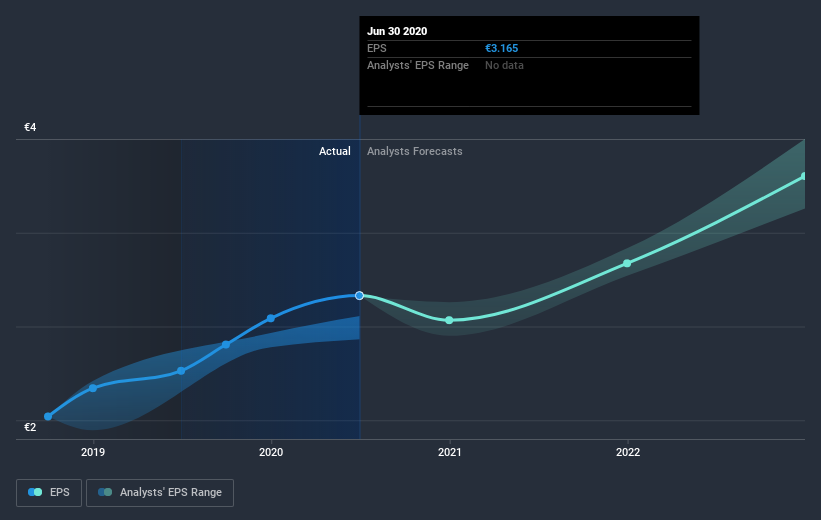Click the 2019 x-axis label
821x520 pixels.
pyautogui.click(x=93, y=452)
